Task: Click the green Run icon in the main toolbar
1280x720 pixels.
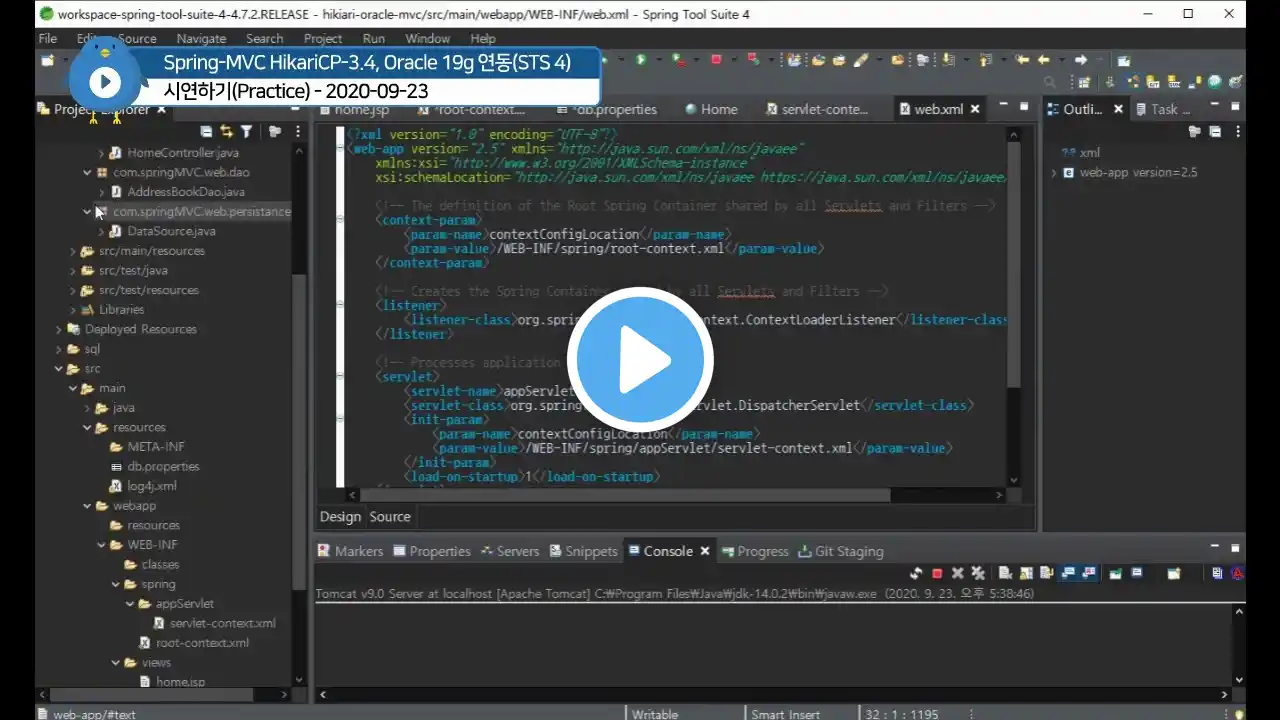Action: 640,60
